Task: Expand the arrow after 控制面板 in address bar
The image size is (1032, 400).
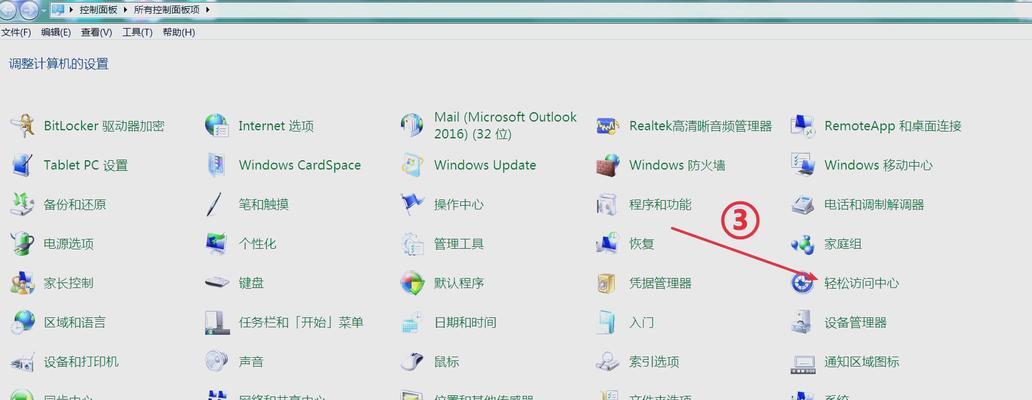Action: [x=127, y=10]
